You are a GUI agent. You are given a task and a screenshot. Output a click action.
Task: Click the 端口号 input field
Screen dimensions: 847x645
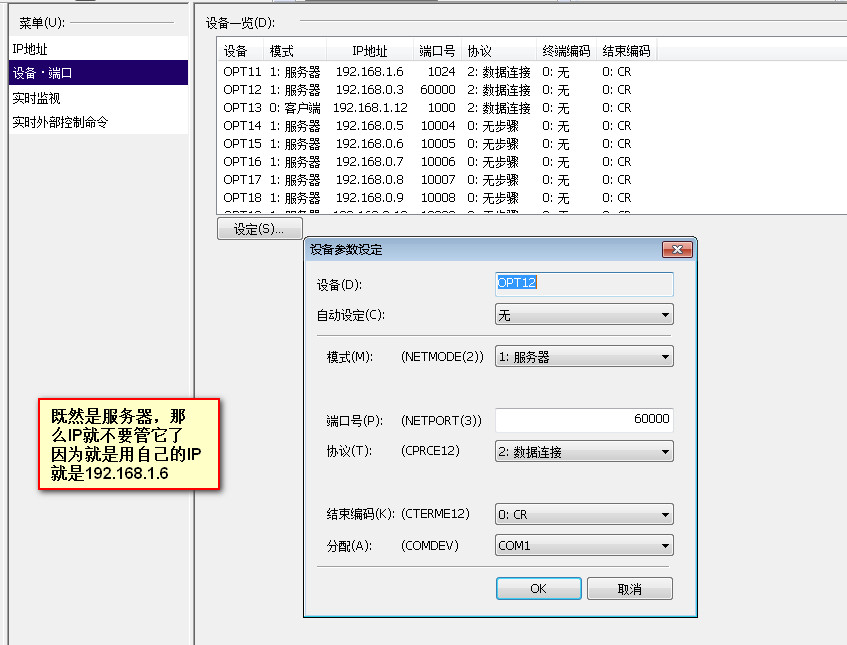pos(584,420)
